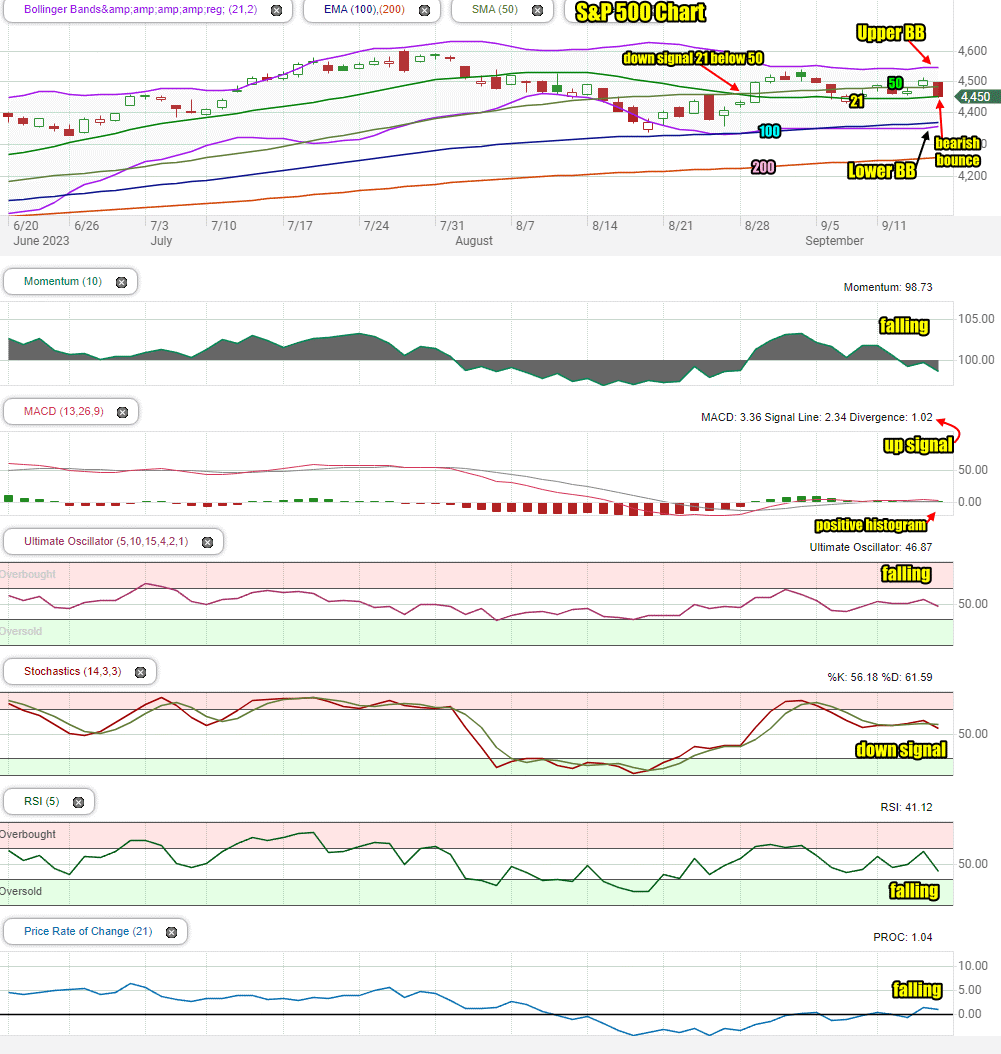Click the 0.00 MACD axis value
1001x1054 pixels.
point(969,502)
